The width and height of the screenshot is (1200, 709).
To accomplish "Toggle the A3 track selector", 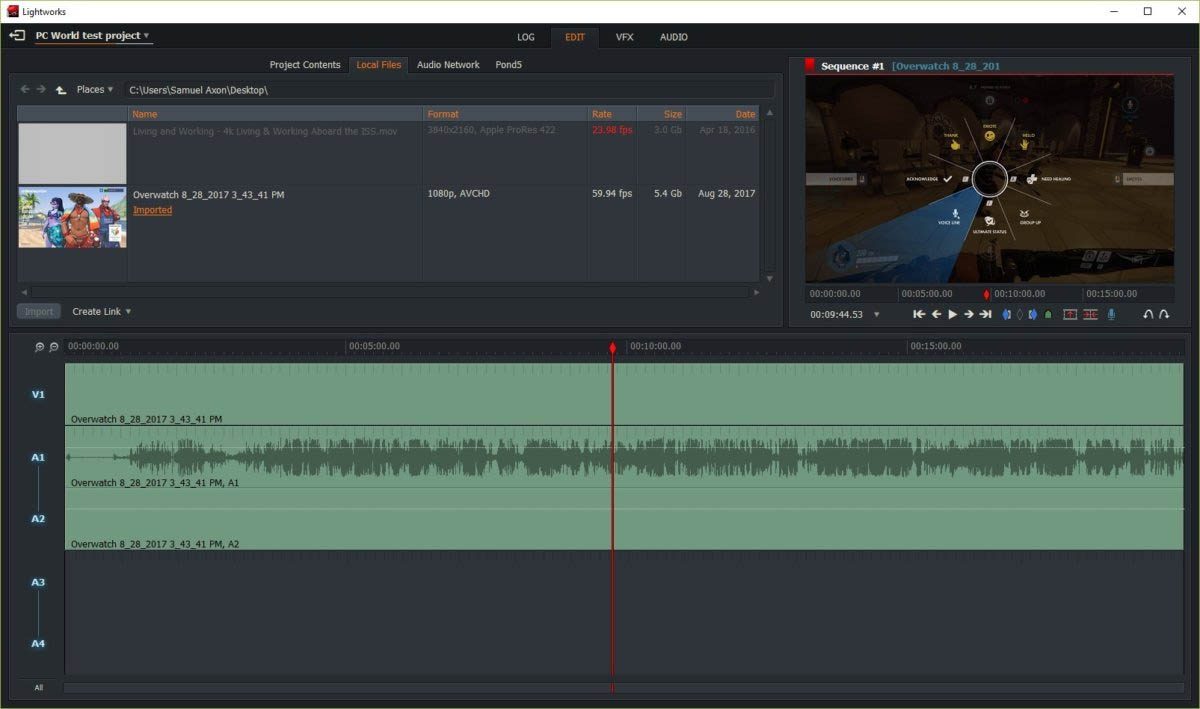I will [38, 582].
